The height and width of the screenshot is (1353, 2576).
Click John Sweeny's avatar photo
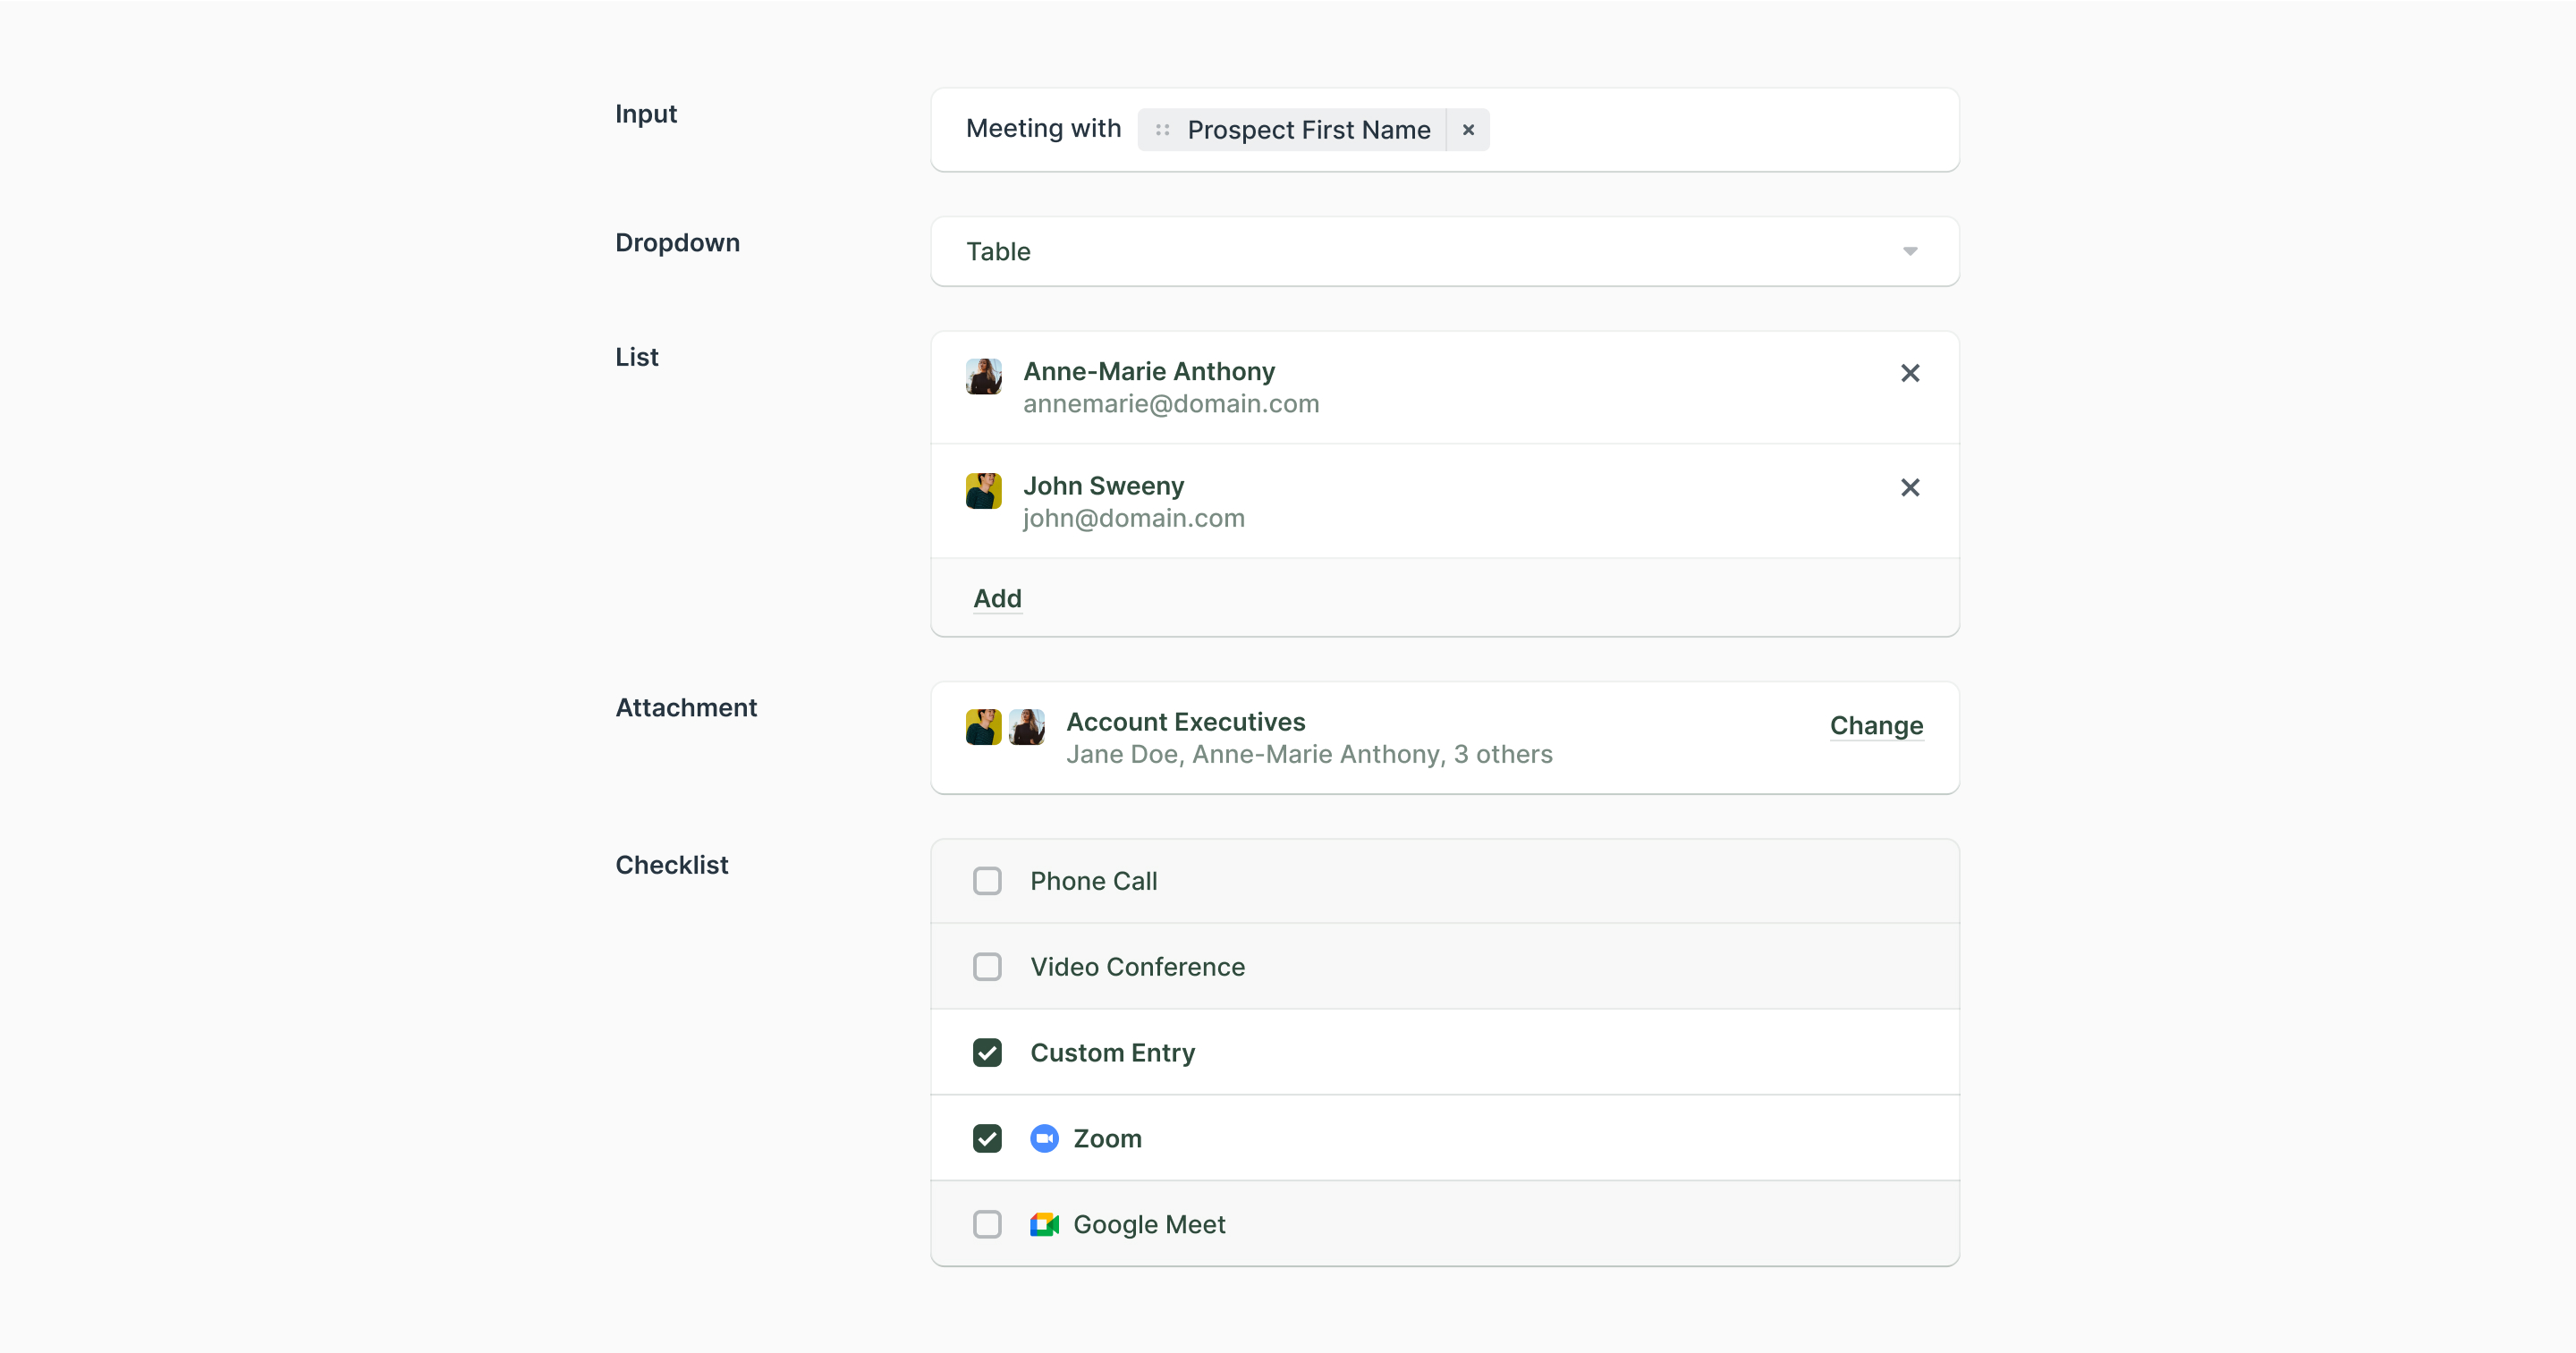[983, 490]
